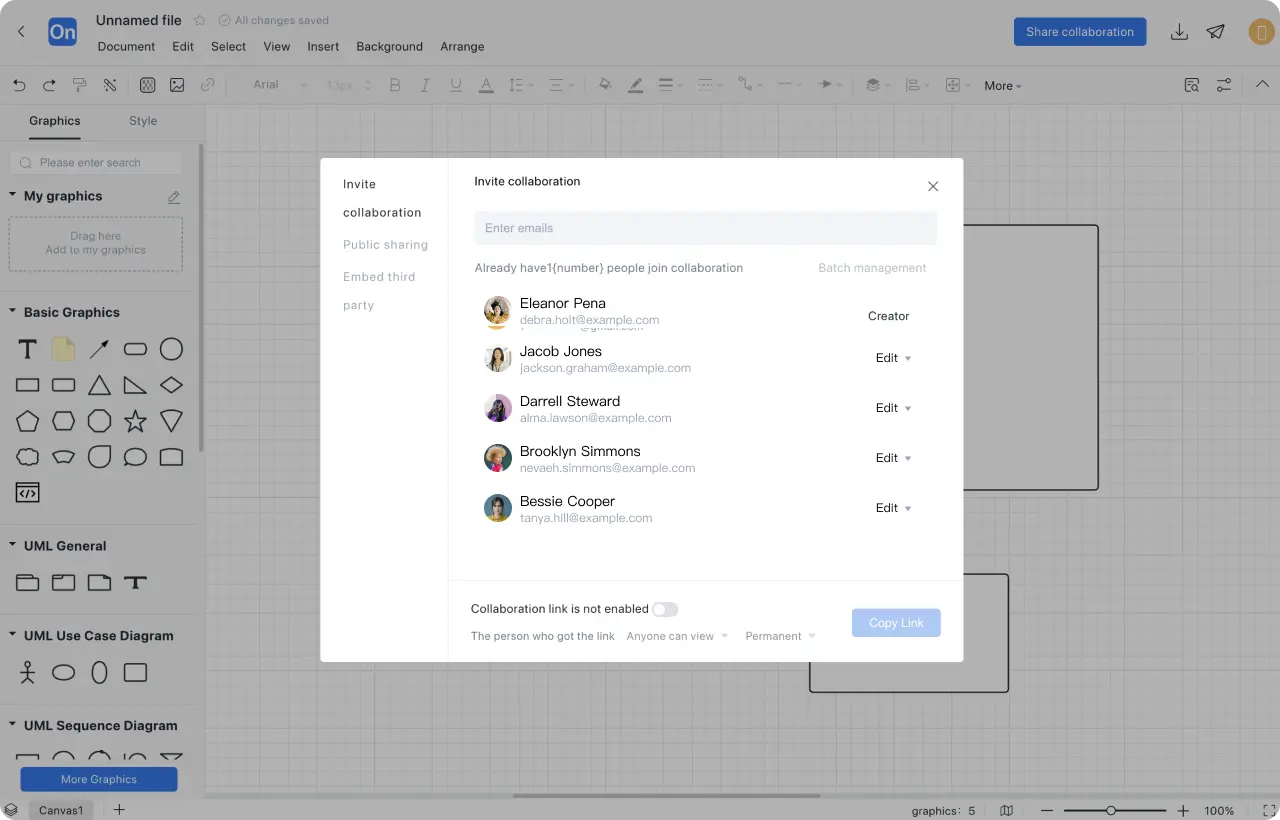The image size is (1280, 820).
Task: Click the undo arrow icon
Action: click(19, 86)
